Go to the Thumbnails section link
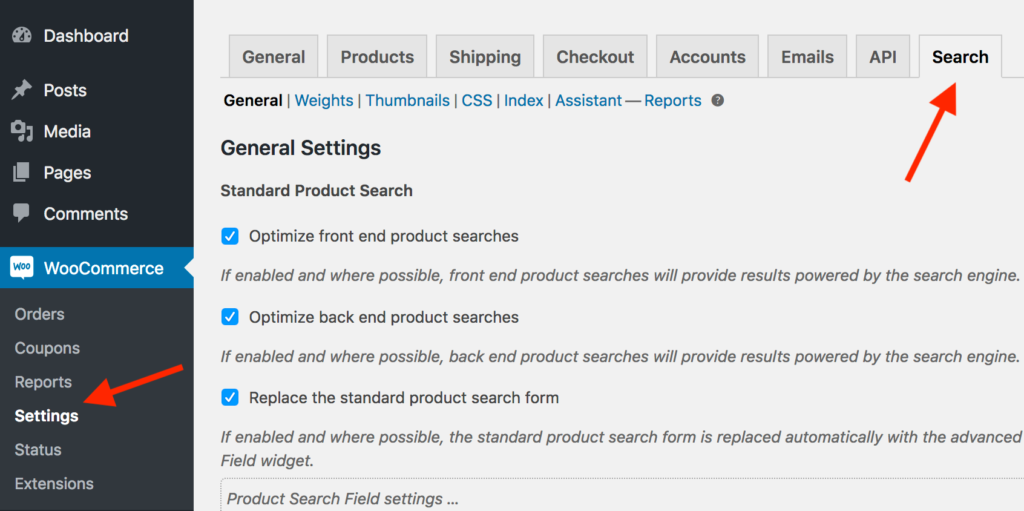 [407, 101]
